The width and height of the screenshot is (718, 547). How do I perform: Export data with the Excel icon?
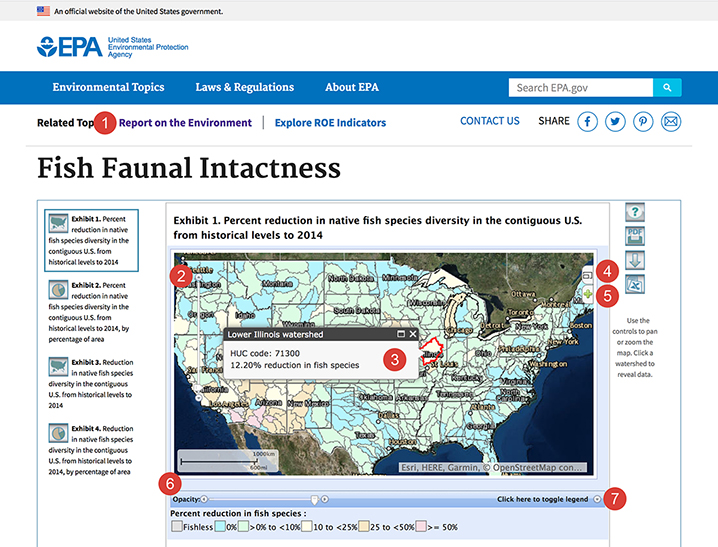tap(635, 284)
